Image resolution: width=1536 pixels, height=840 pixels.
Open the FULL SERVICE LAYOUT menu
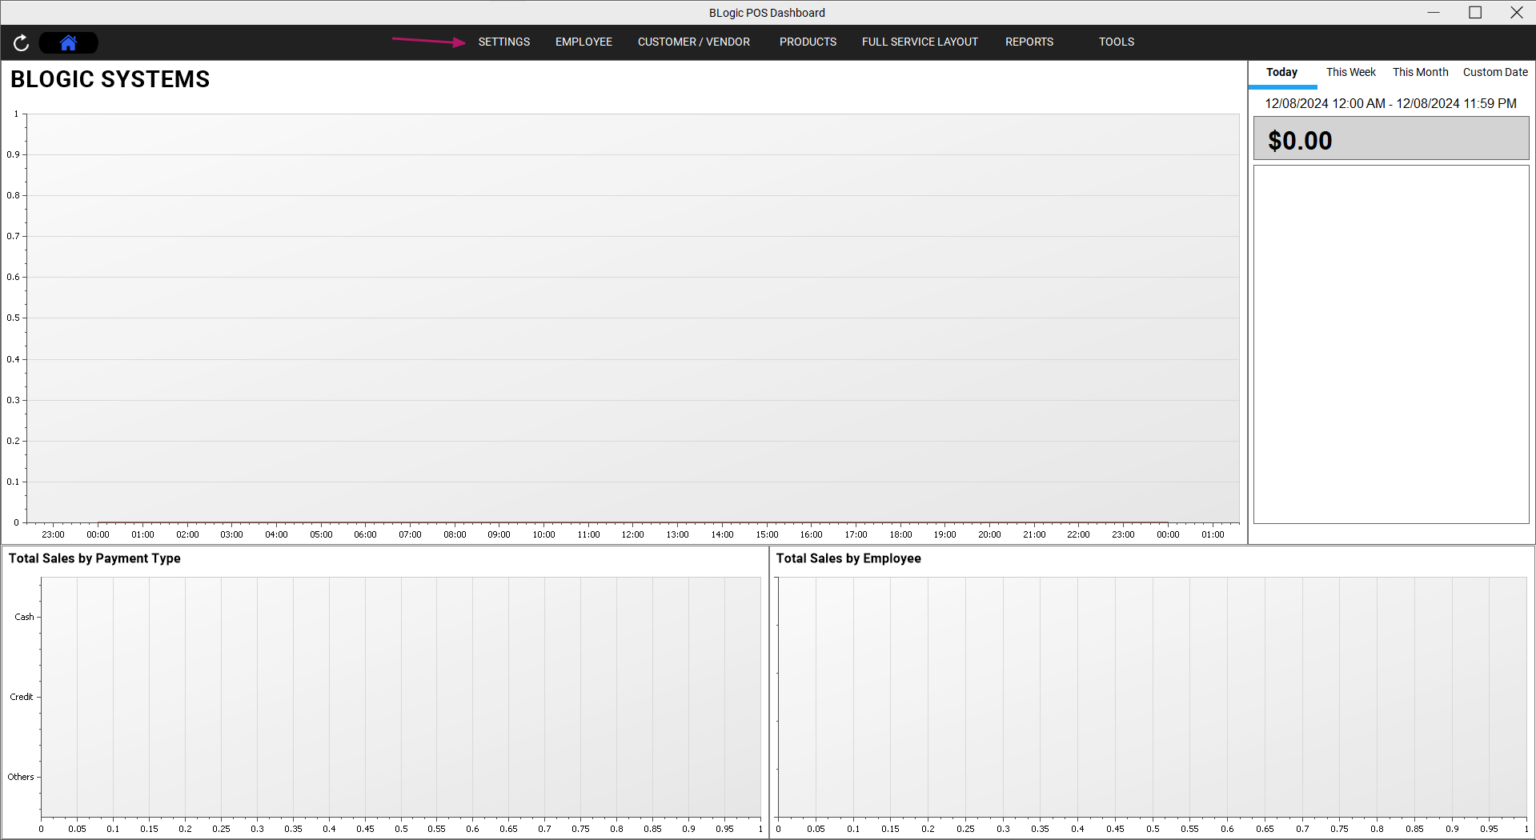pos(920,42)
